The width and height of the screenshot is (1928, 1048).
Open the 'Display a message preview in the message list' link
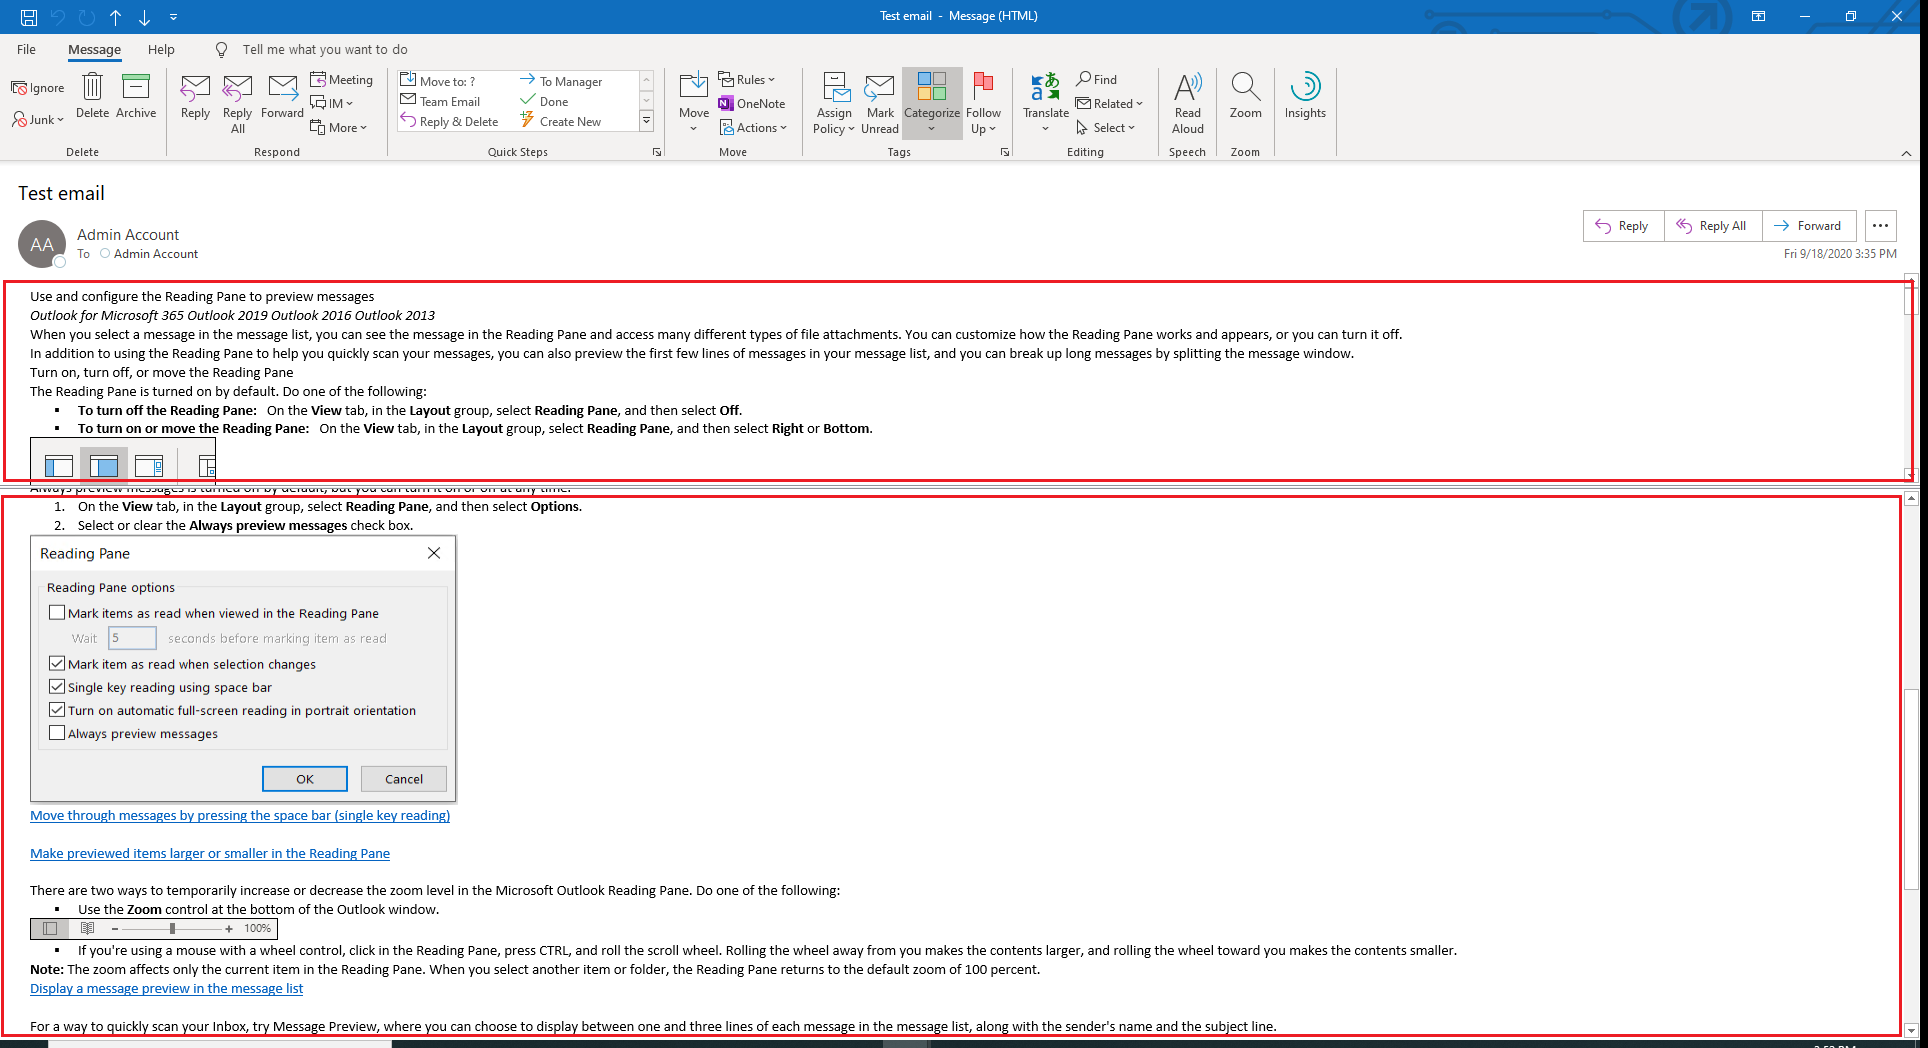pyautogui.click(x=166, y=988)
